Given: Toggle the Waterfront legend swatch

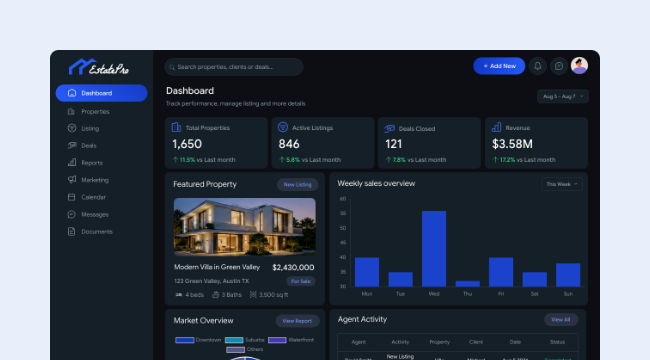Looking at the screenshot, I should [x=277, y=340].
